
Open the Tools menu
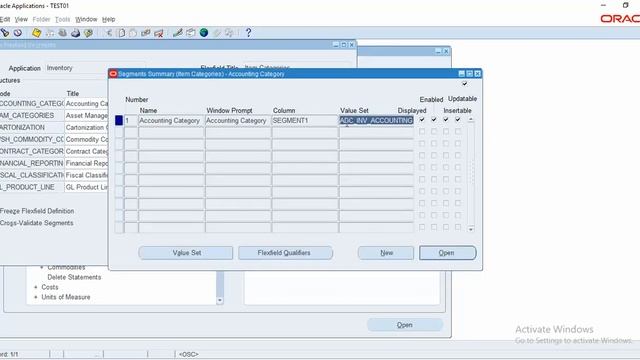click(62, 19)
